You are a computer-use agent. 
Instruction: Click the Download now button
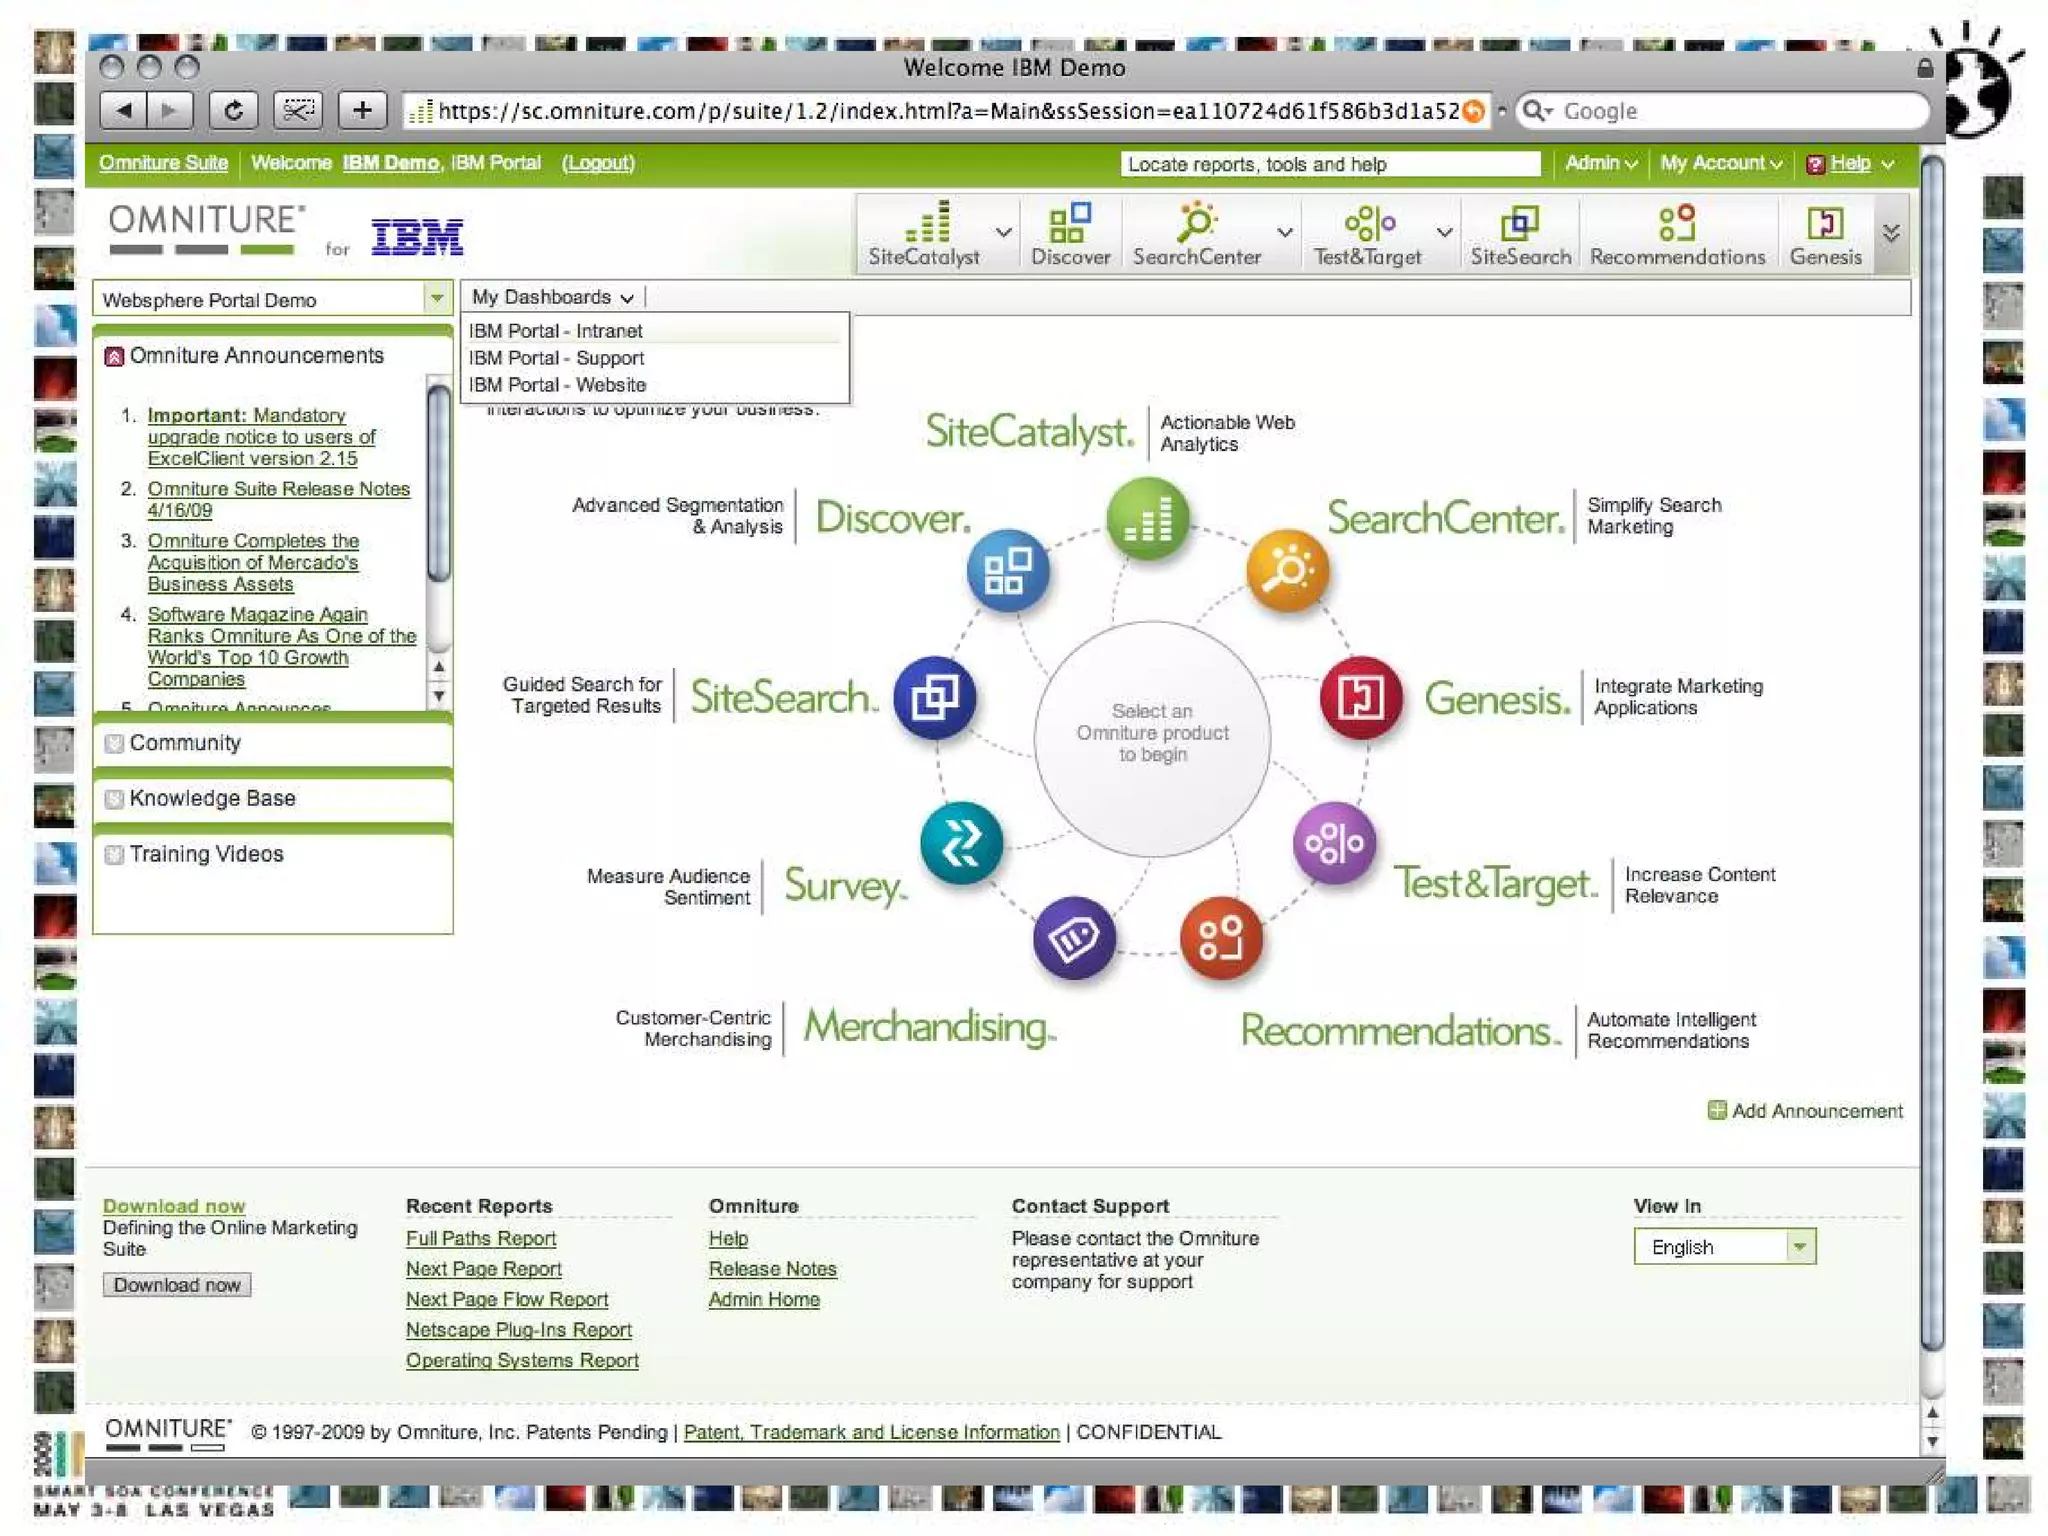click(x=177, y=1285)
